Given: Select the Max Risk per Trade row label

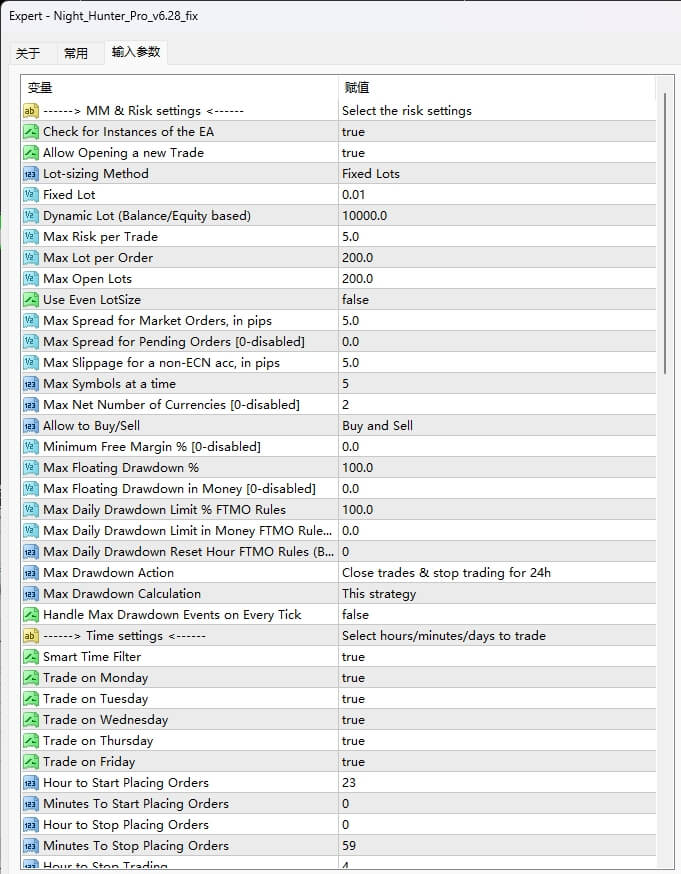Looking at the screenshot, I should point(100,237).
